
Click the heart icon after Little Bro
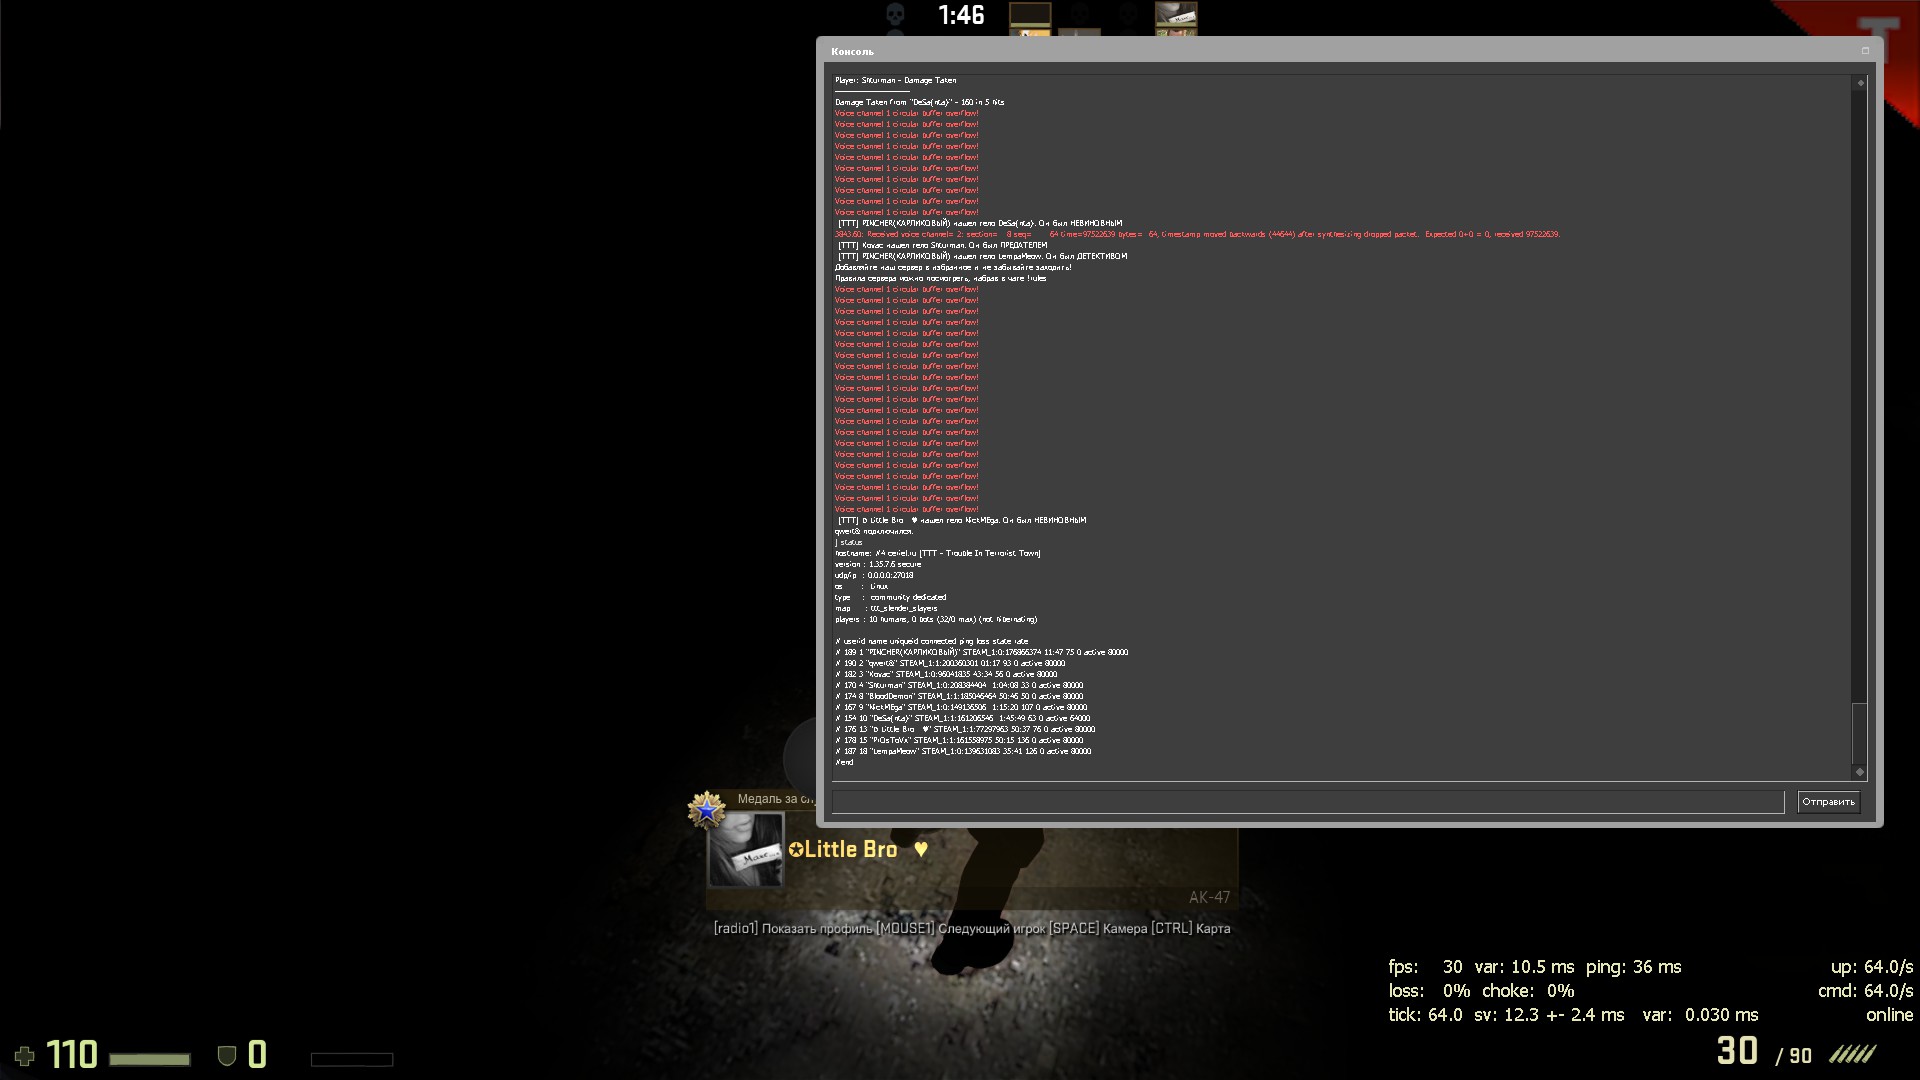coord(921,849)
